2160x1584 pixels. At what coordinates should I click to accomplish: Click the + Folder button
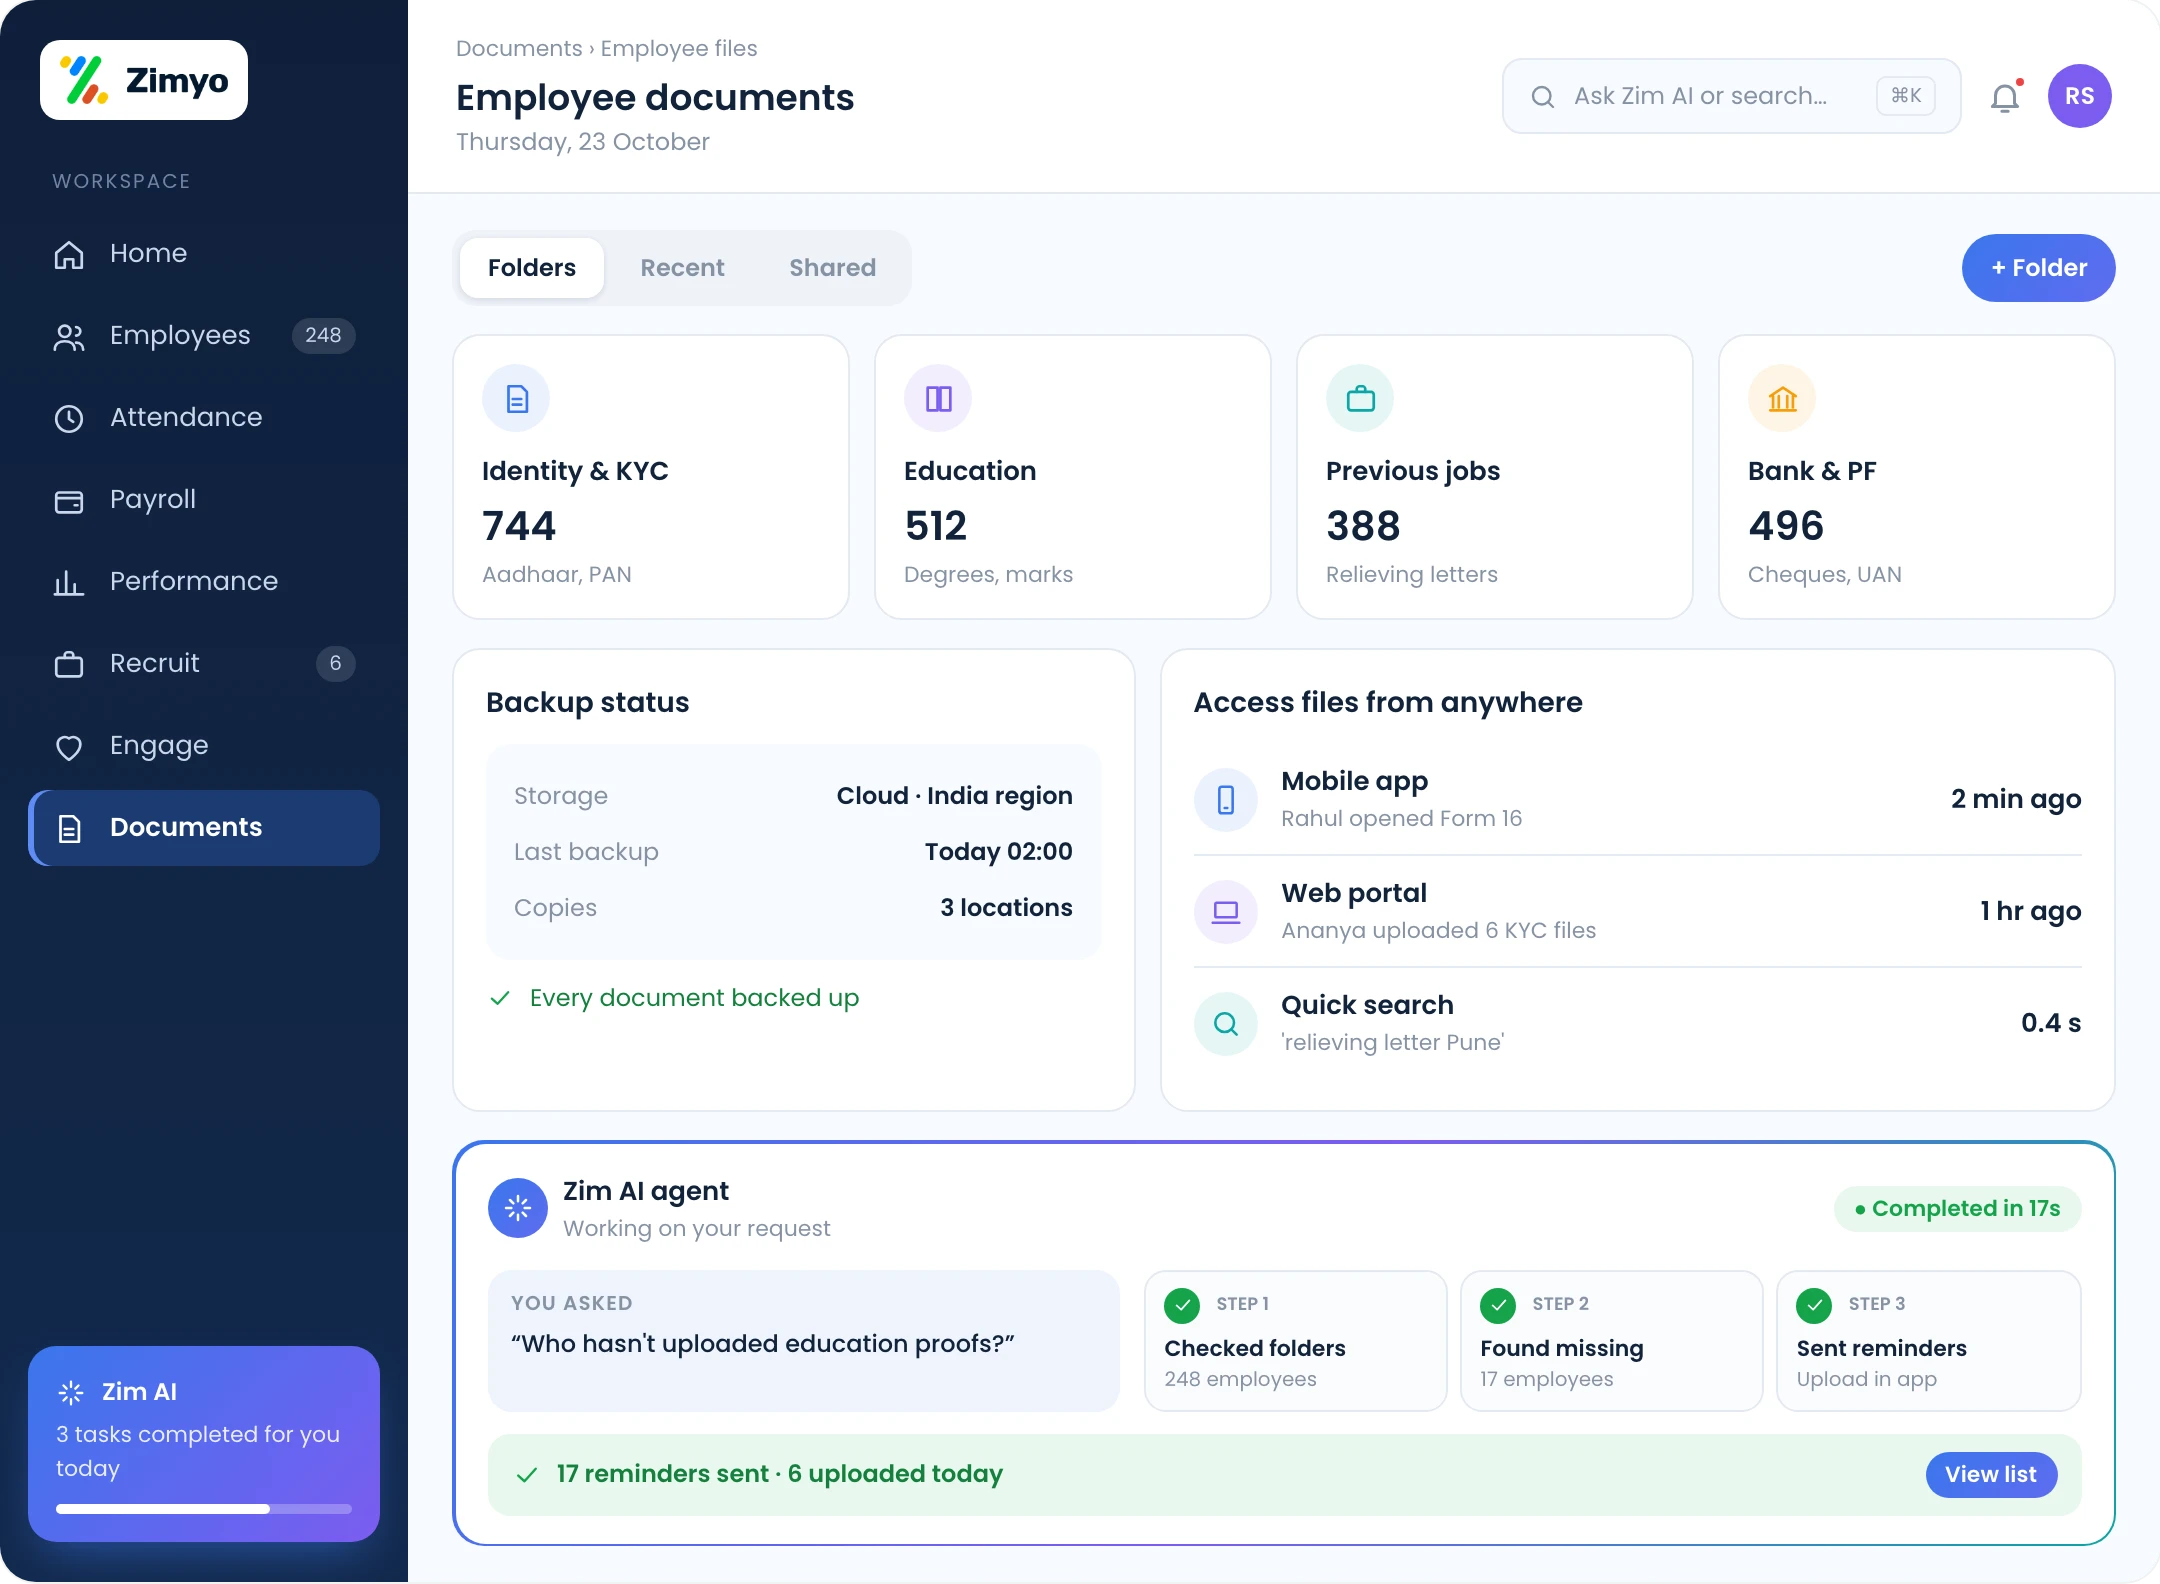pyautogui.click(x=2038, y=268)
